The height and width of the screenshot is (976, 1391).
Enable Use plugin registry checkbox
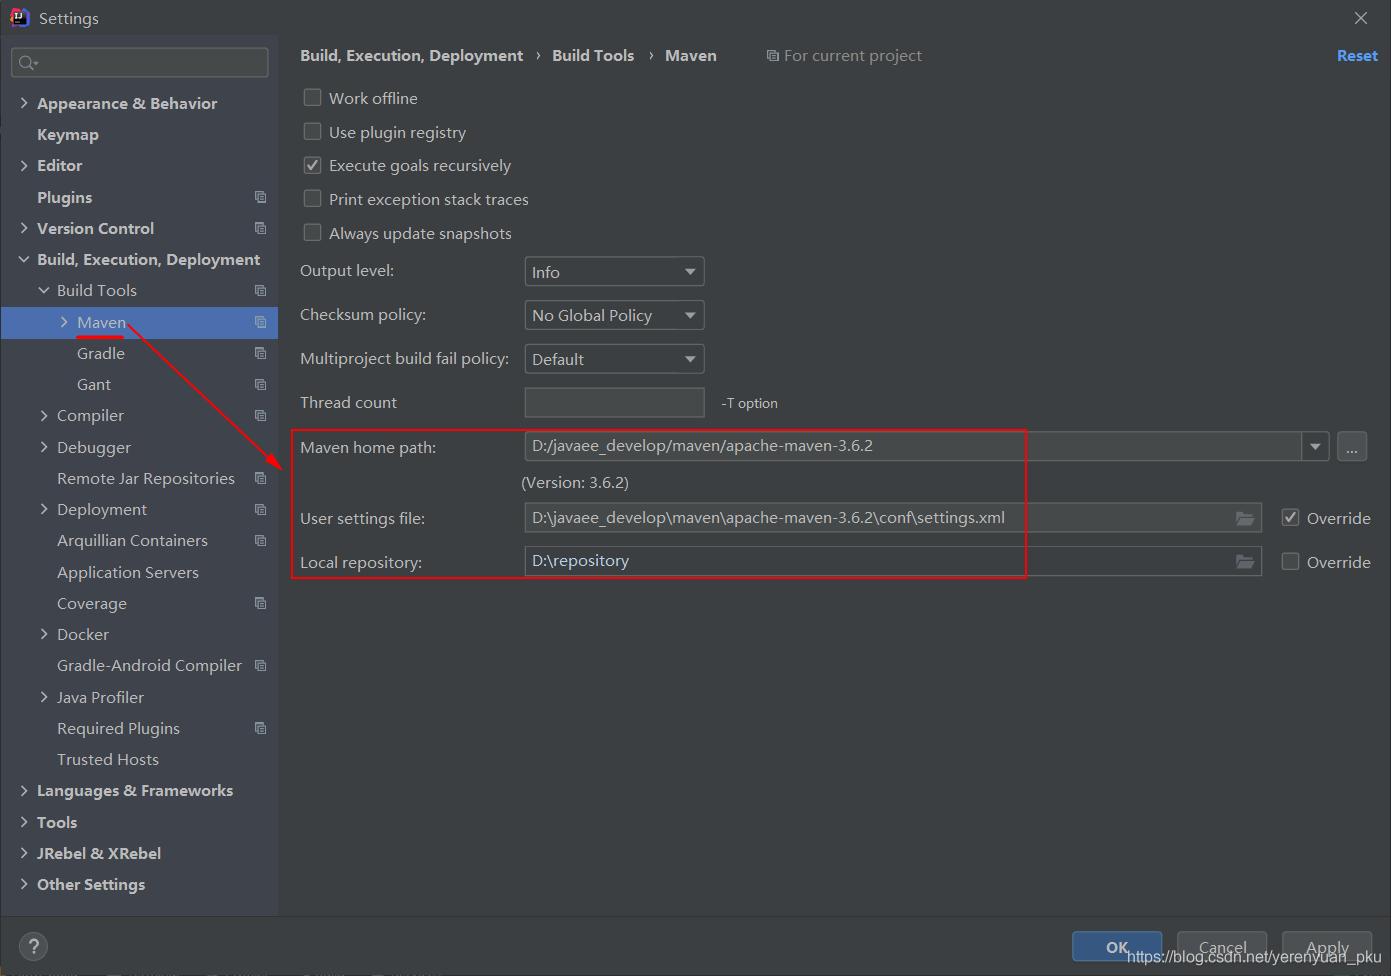point(313,132)
